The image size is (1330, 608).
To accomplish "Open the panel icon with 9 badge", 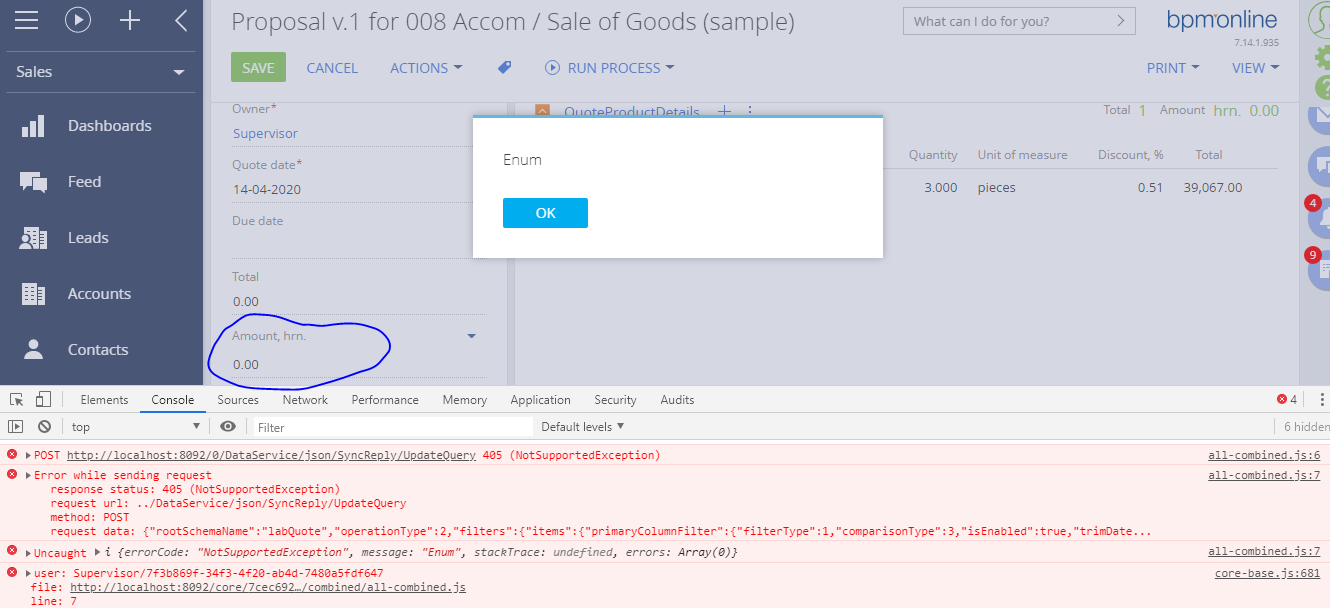I will pos(1319,268).
